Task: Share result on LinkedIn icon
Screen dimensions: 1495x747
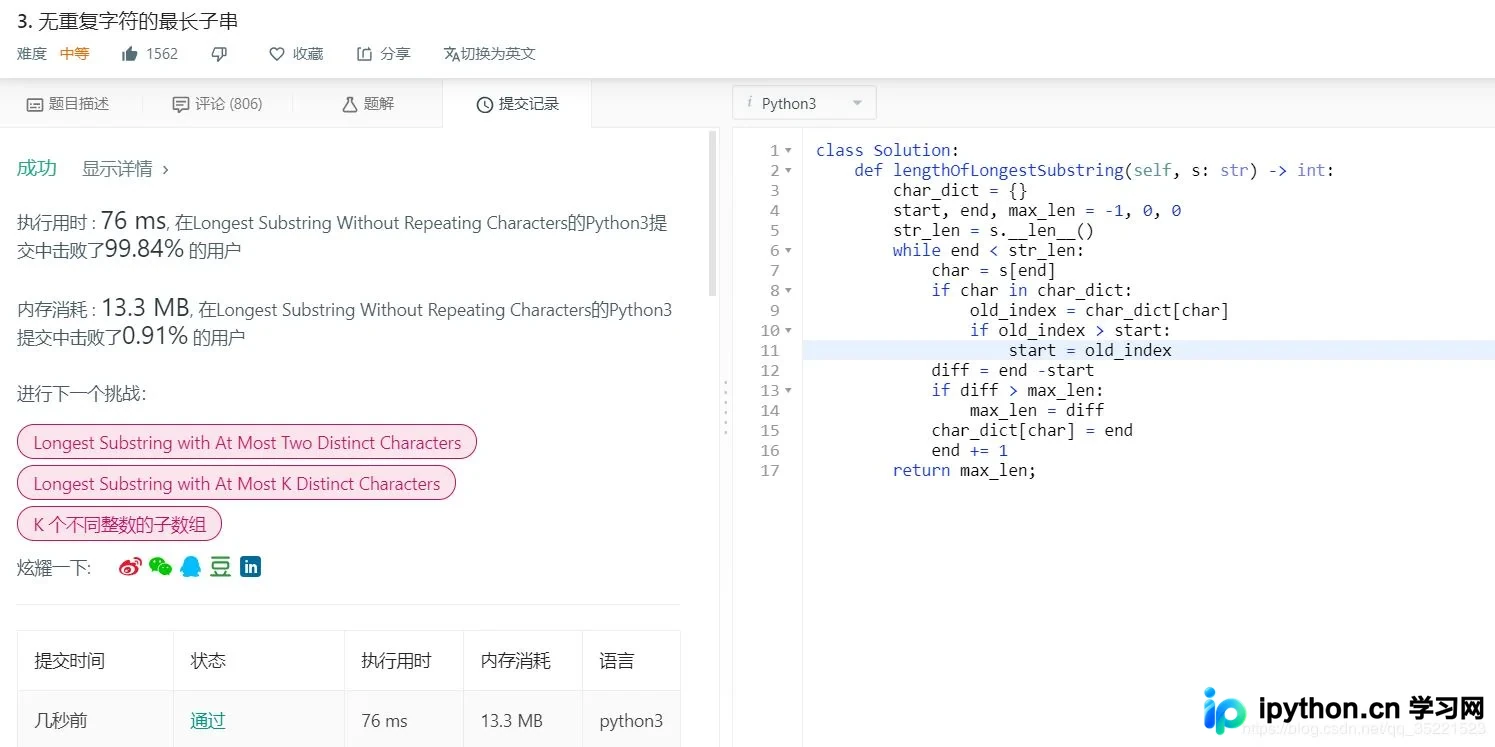Action: 250,567
